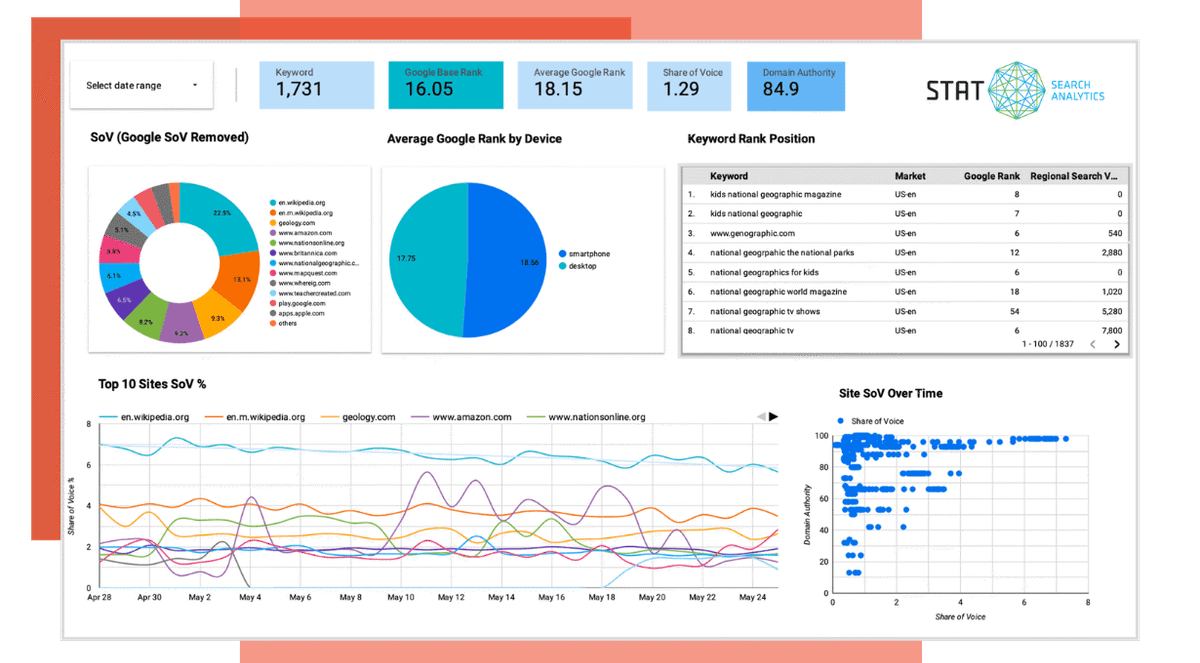The width and height of the screenshot is (1200, 663).
Task: Go to next page of keyword table
Action: tap(1116, 344)
